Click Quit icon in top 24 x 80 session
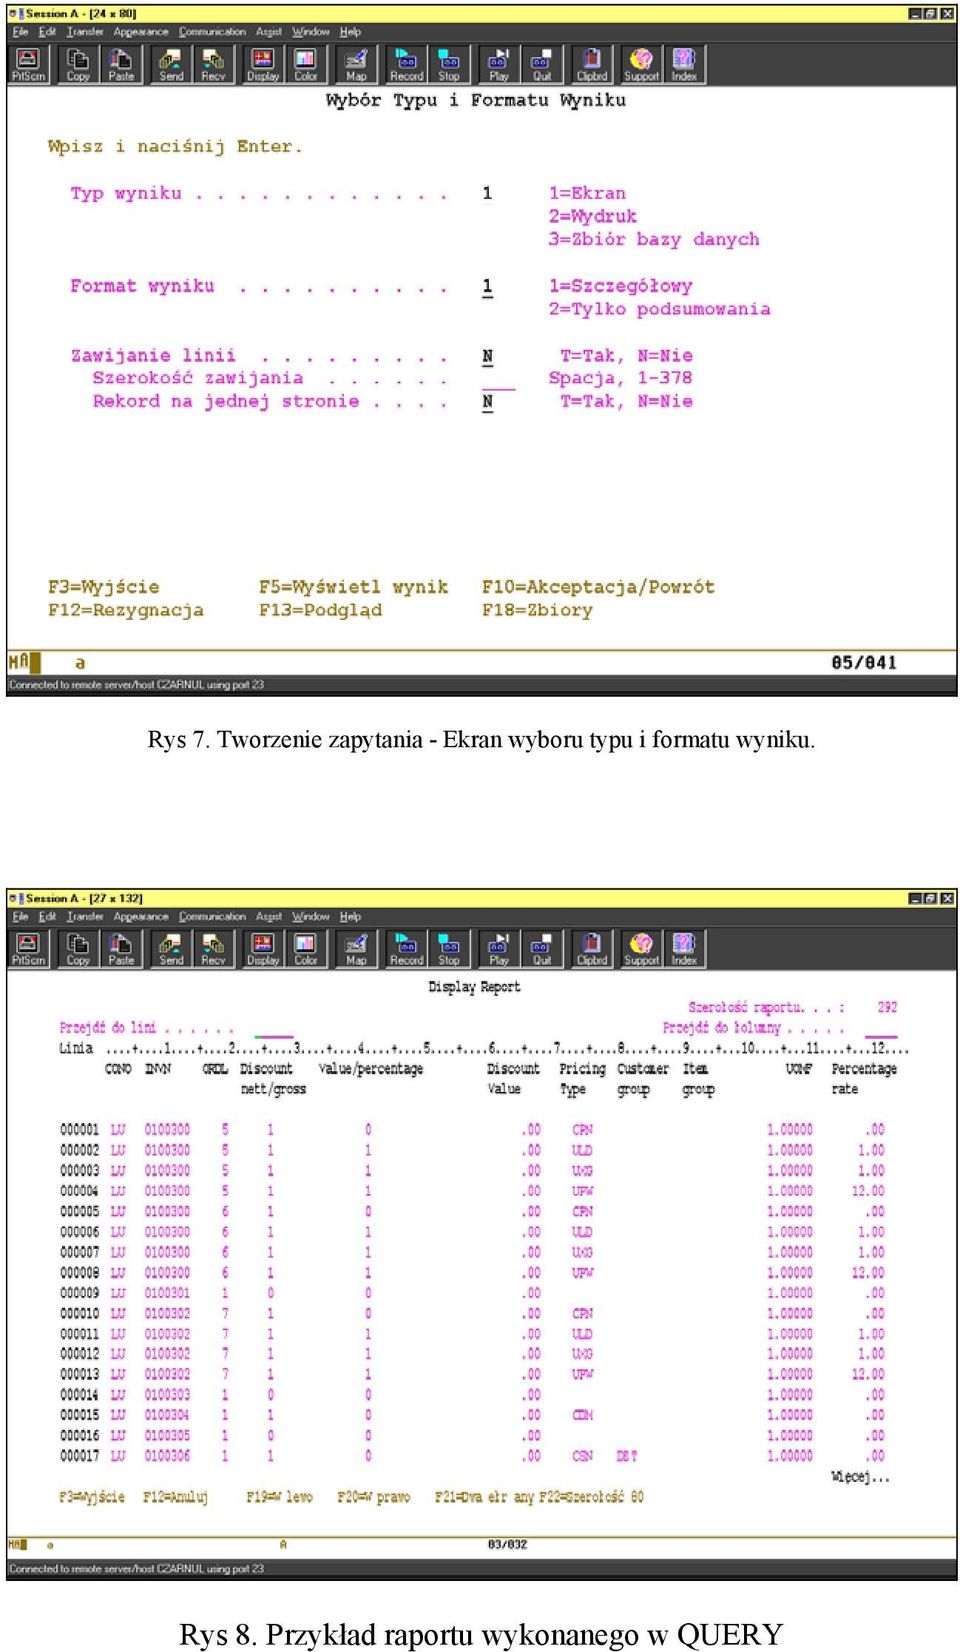 click(541, 64)
